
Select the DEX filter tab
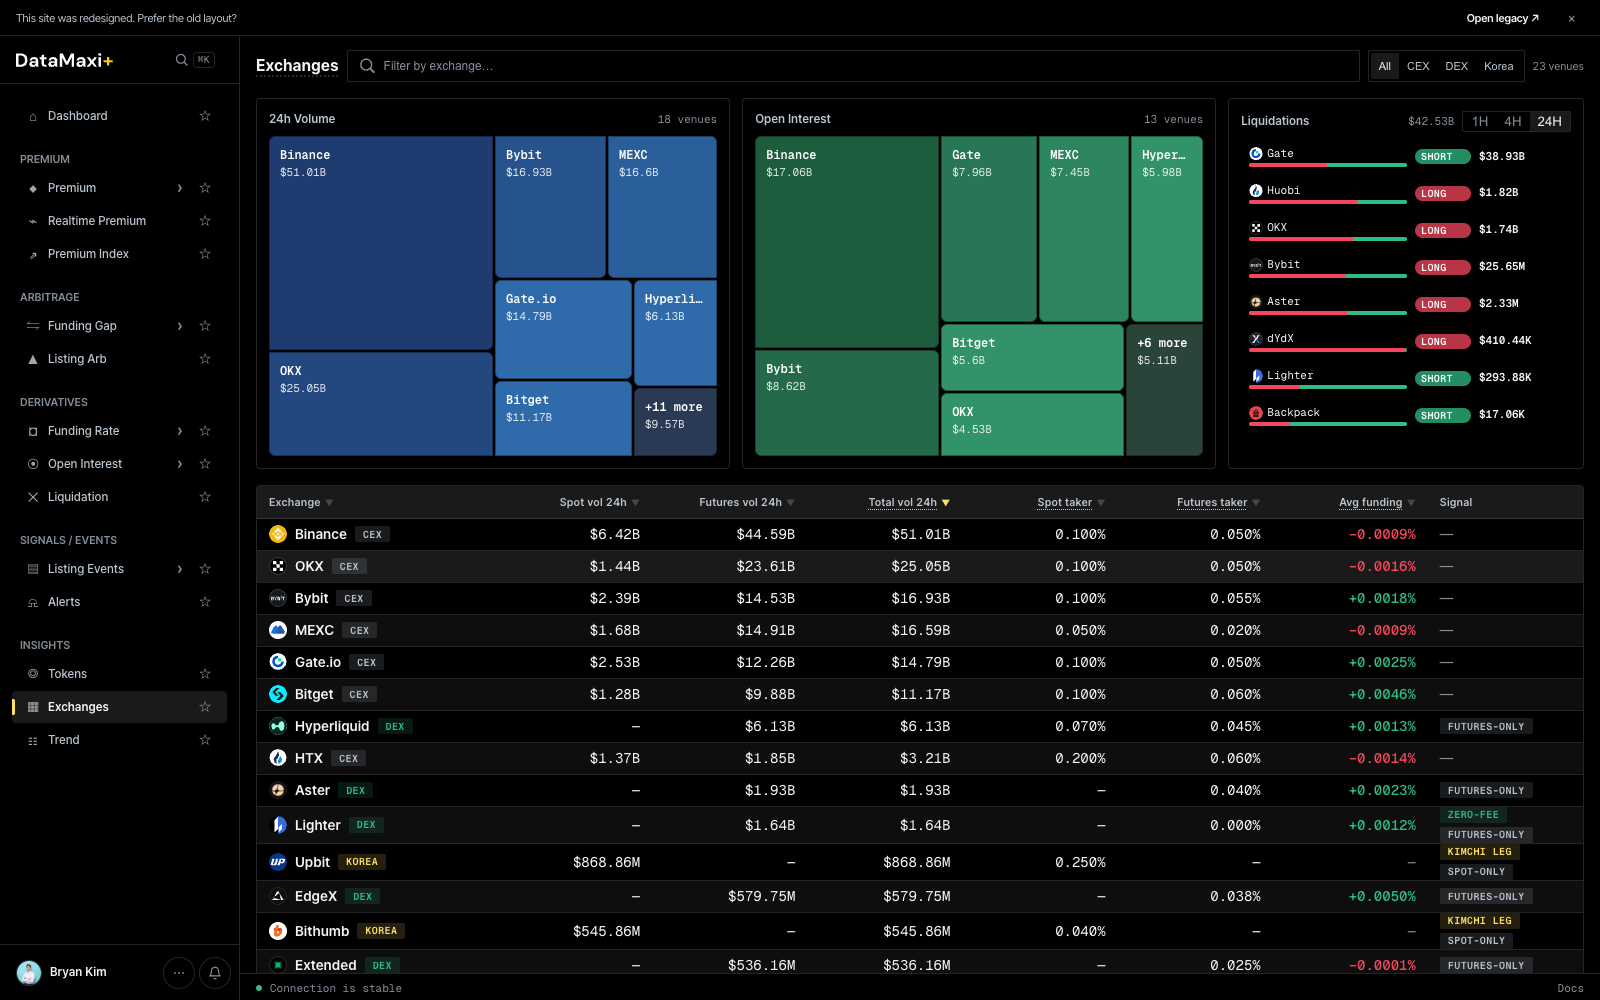point(1456,66)
